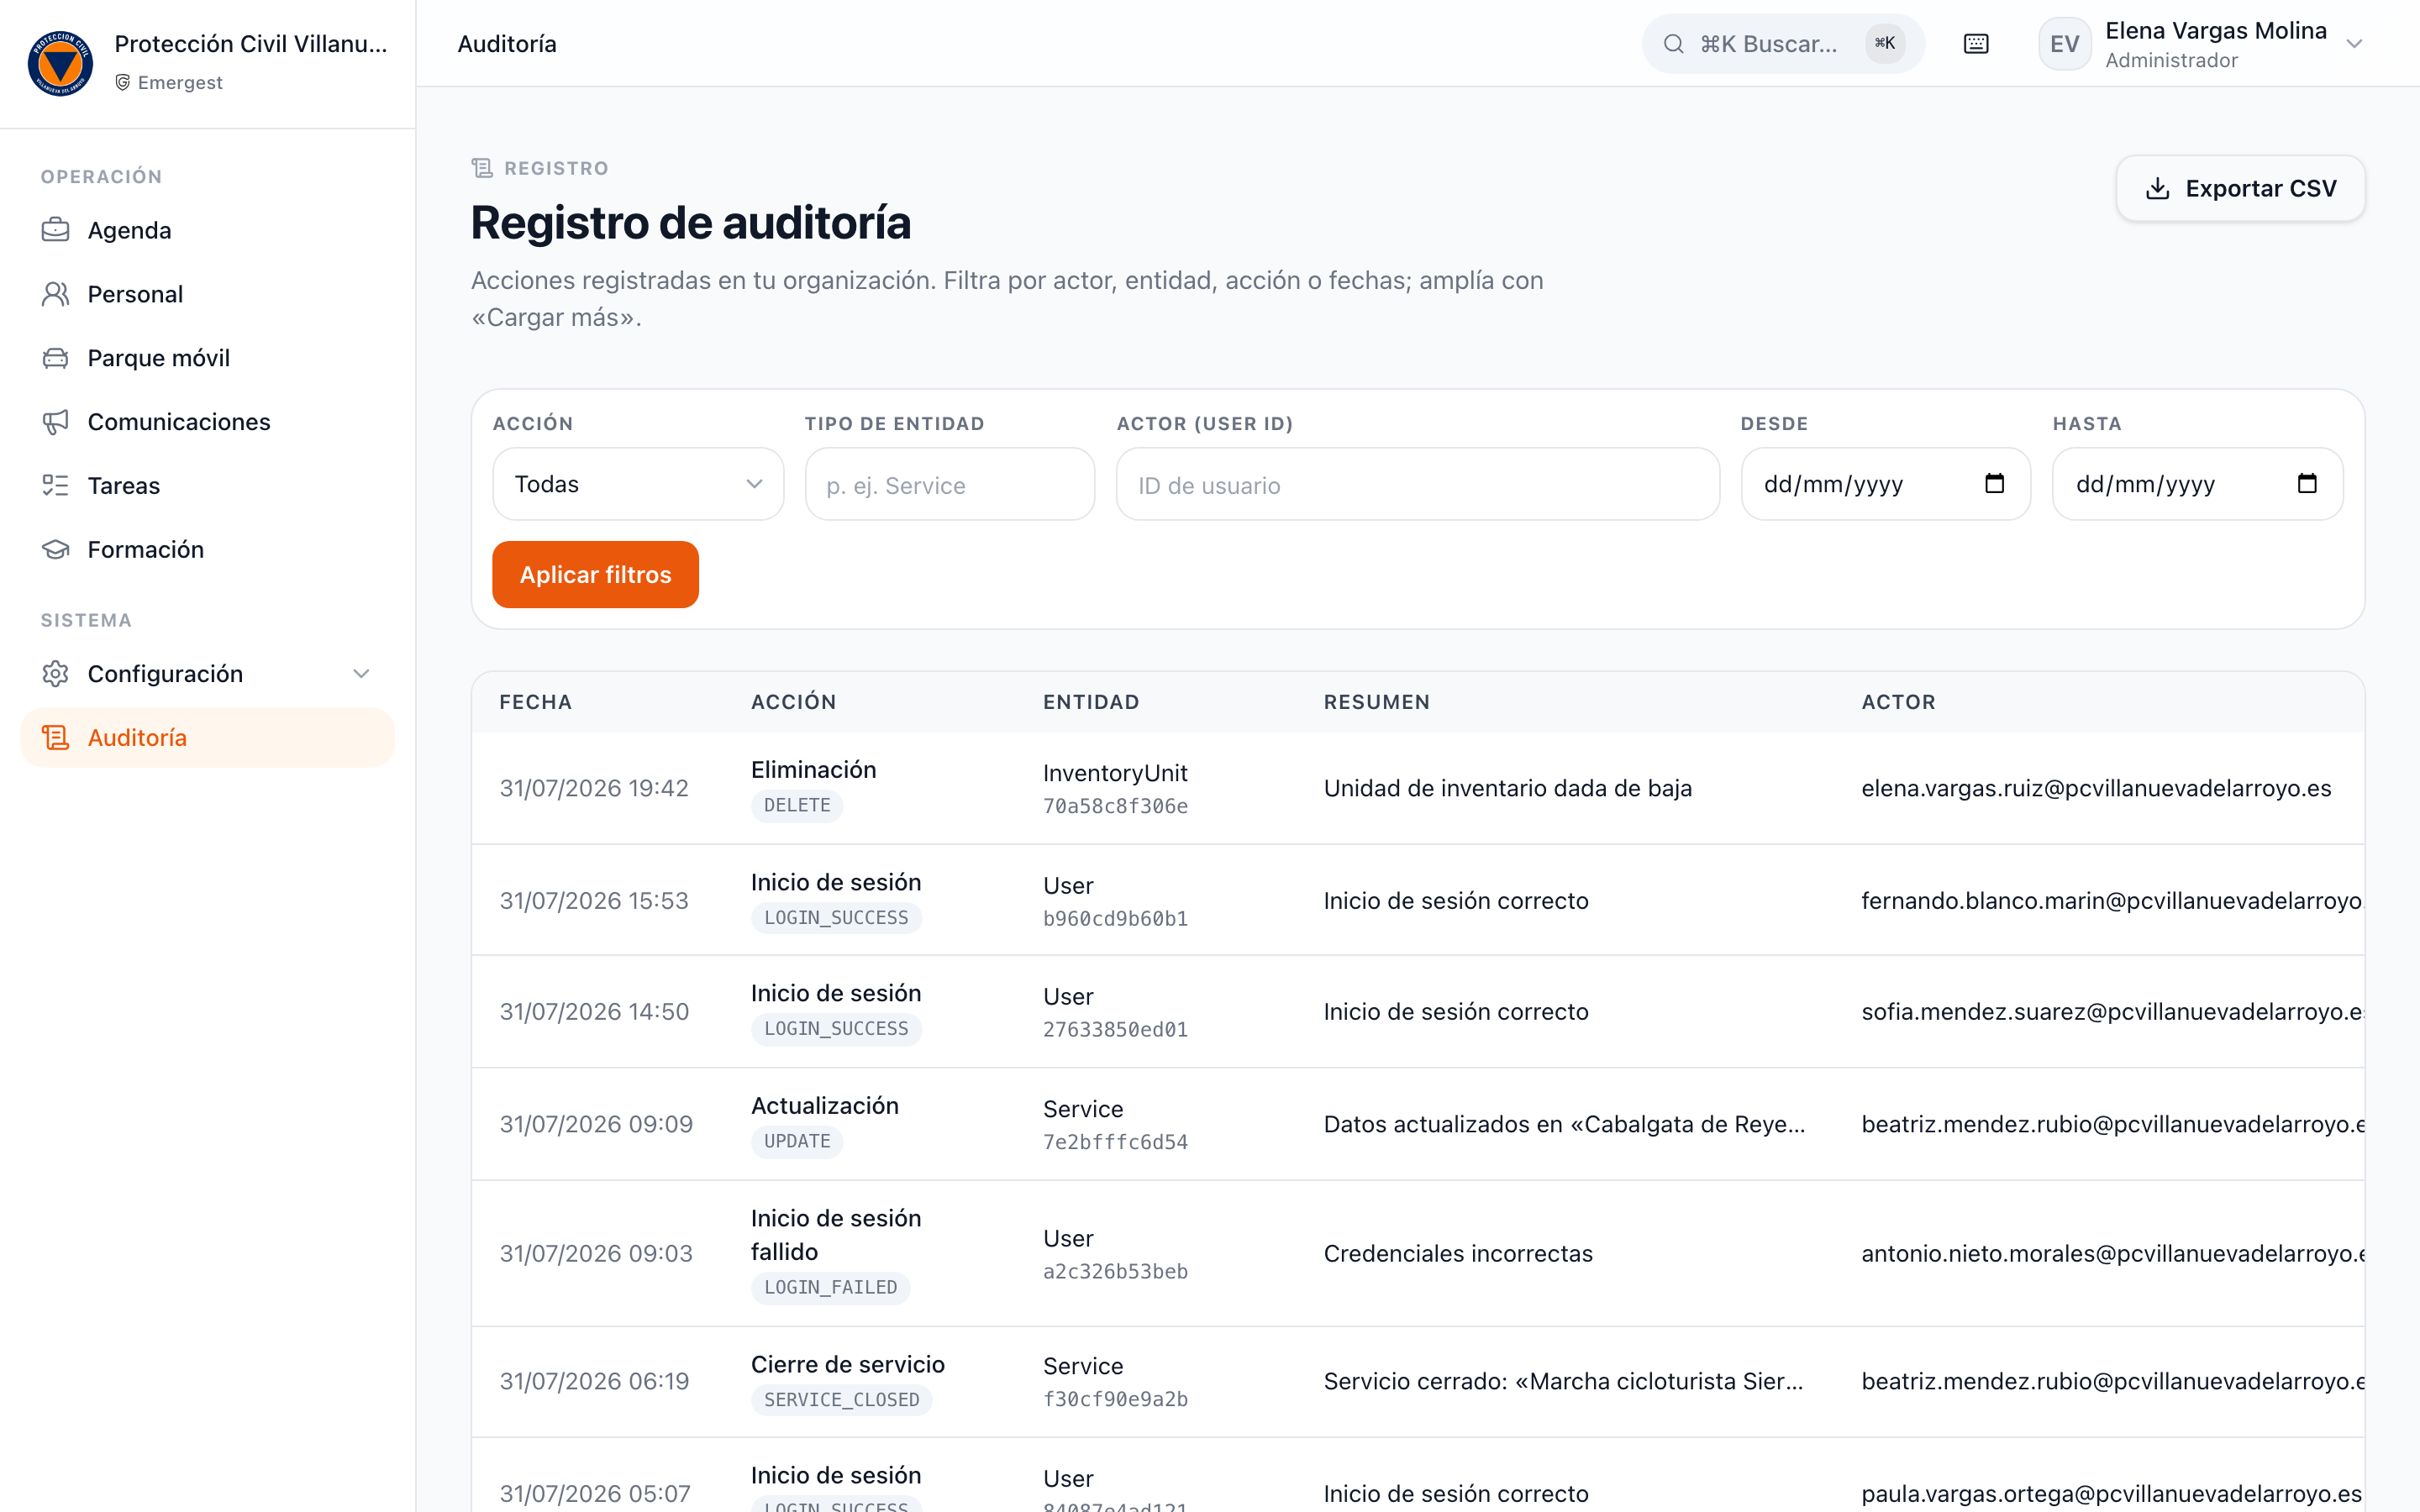This screenshot has height=1512, width=2420.
Task: Click the SERVICE_CLOSED badge
Action: (x=841, y=1400)
